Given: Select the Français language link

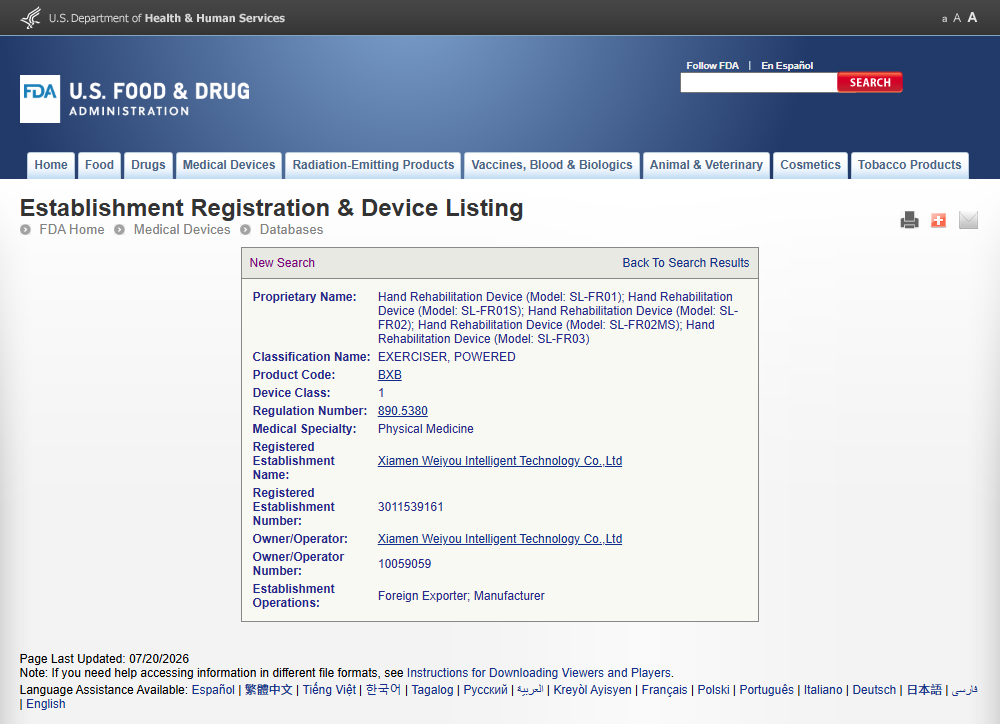Looking at the screenshot, I should click(x=665, y=690).
